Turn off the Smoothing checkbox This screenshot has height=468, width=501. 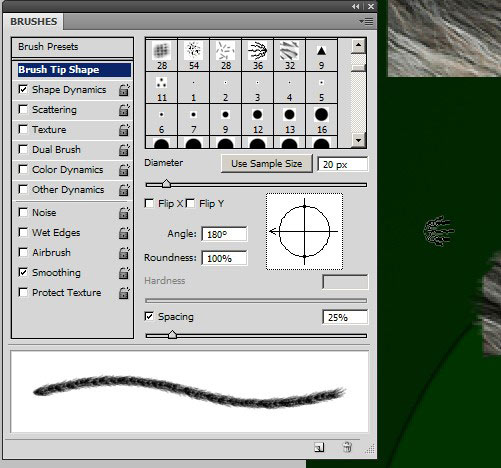tap(23, 272)
